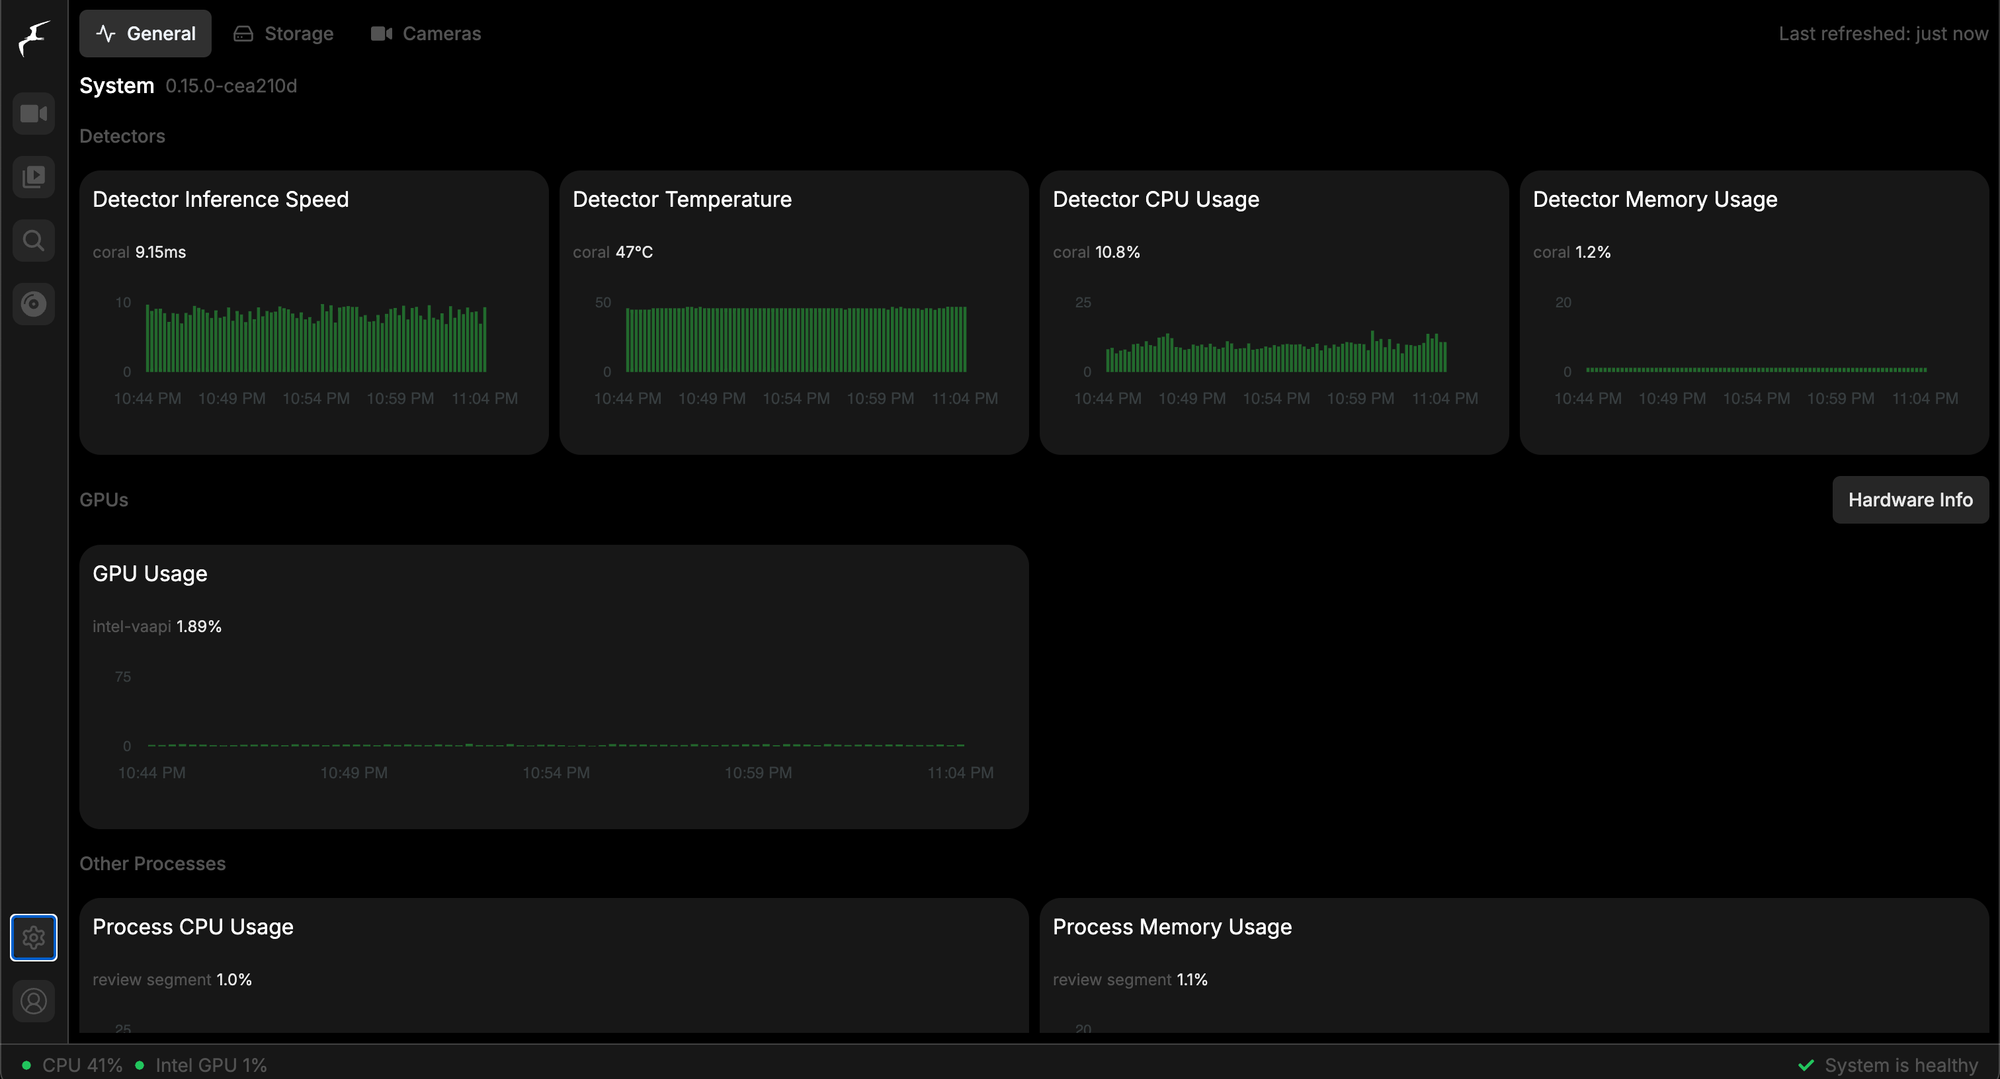Open the Live cameras view from sidebar
Screen dimensions: 2000x1079
point(34,114)
